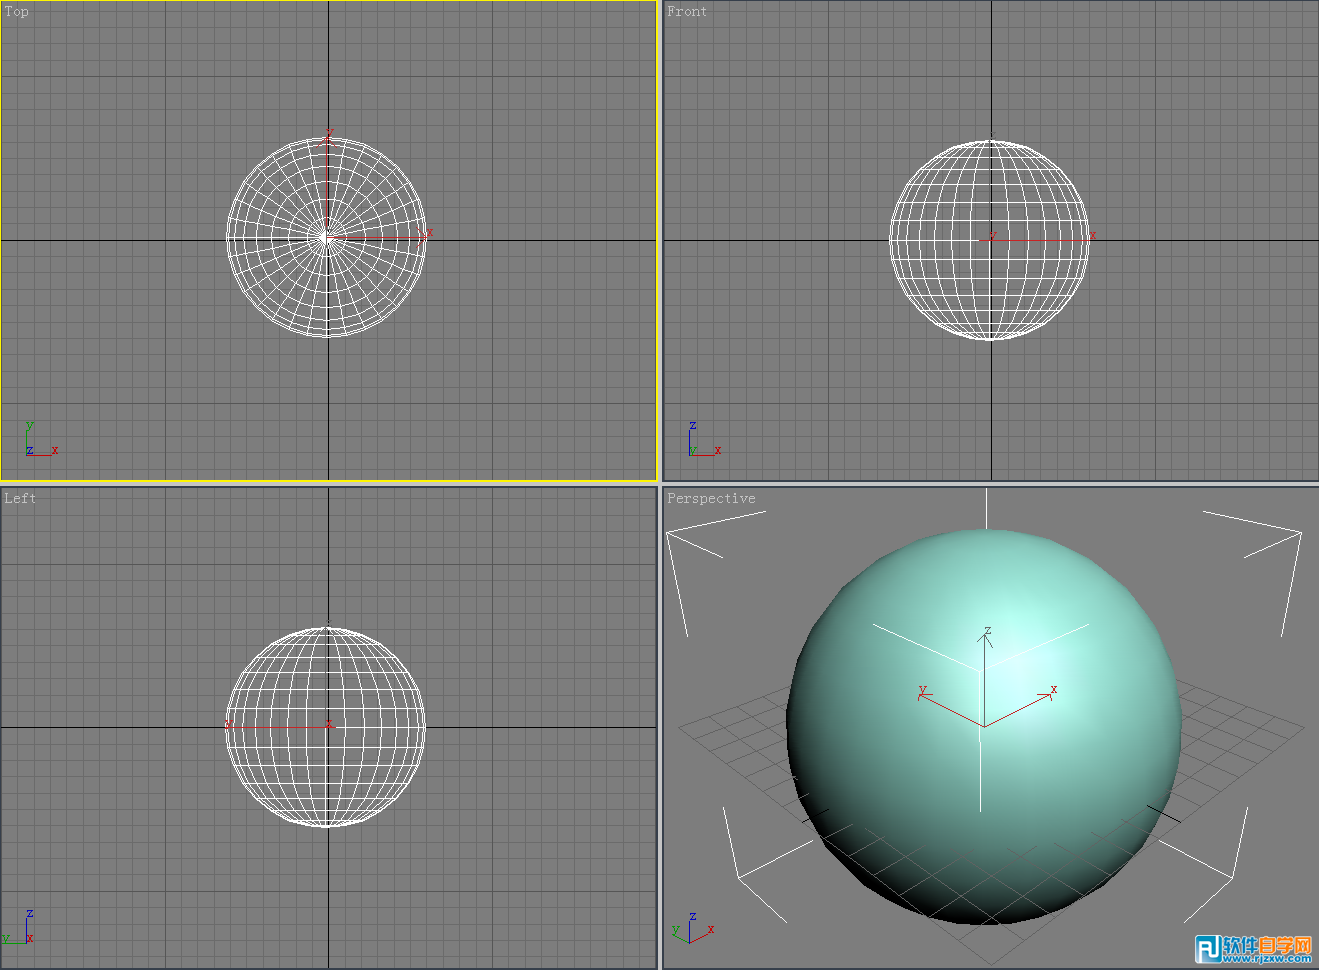Click the Left viewport label

(x=19, y=497)
